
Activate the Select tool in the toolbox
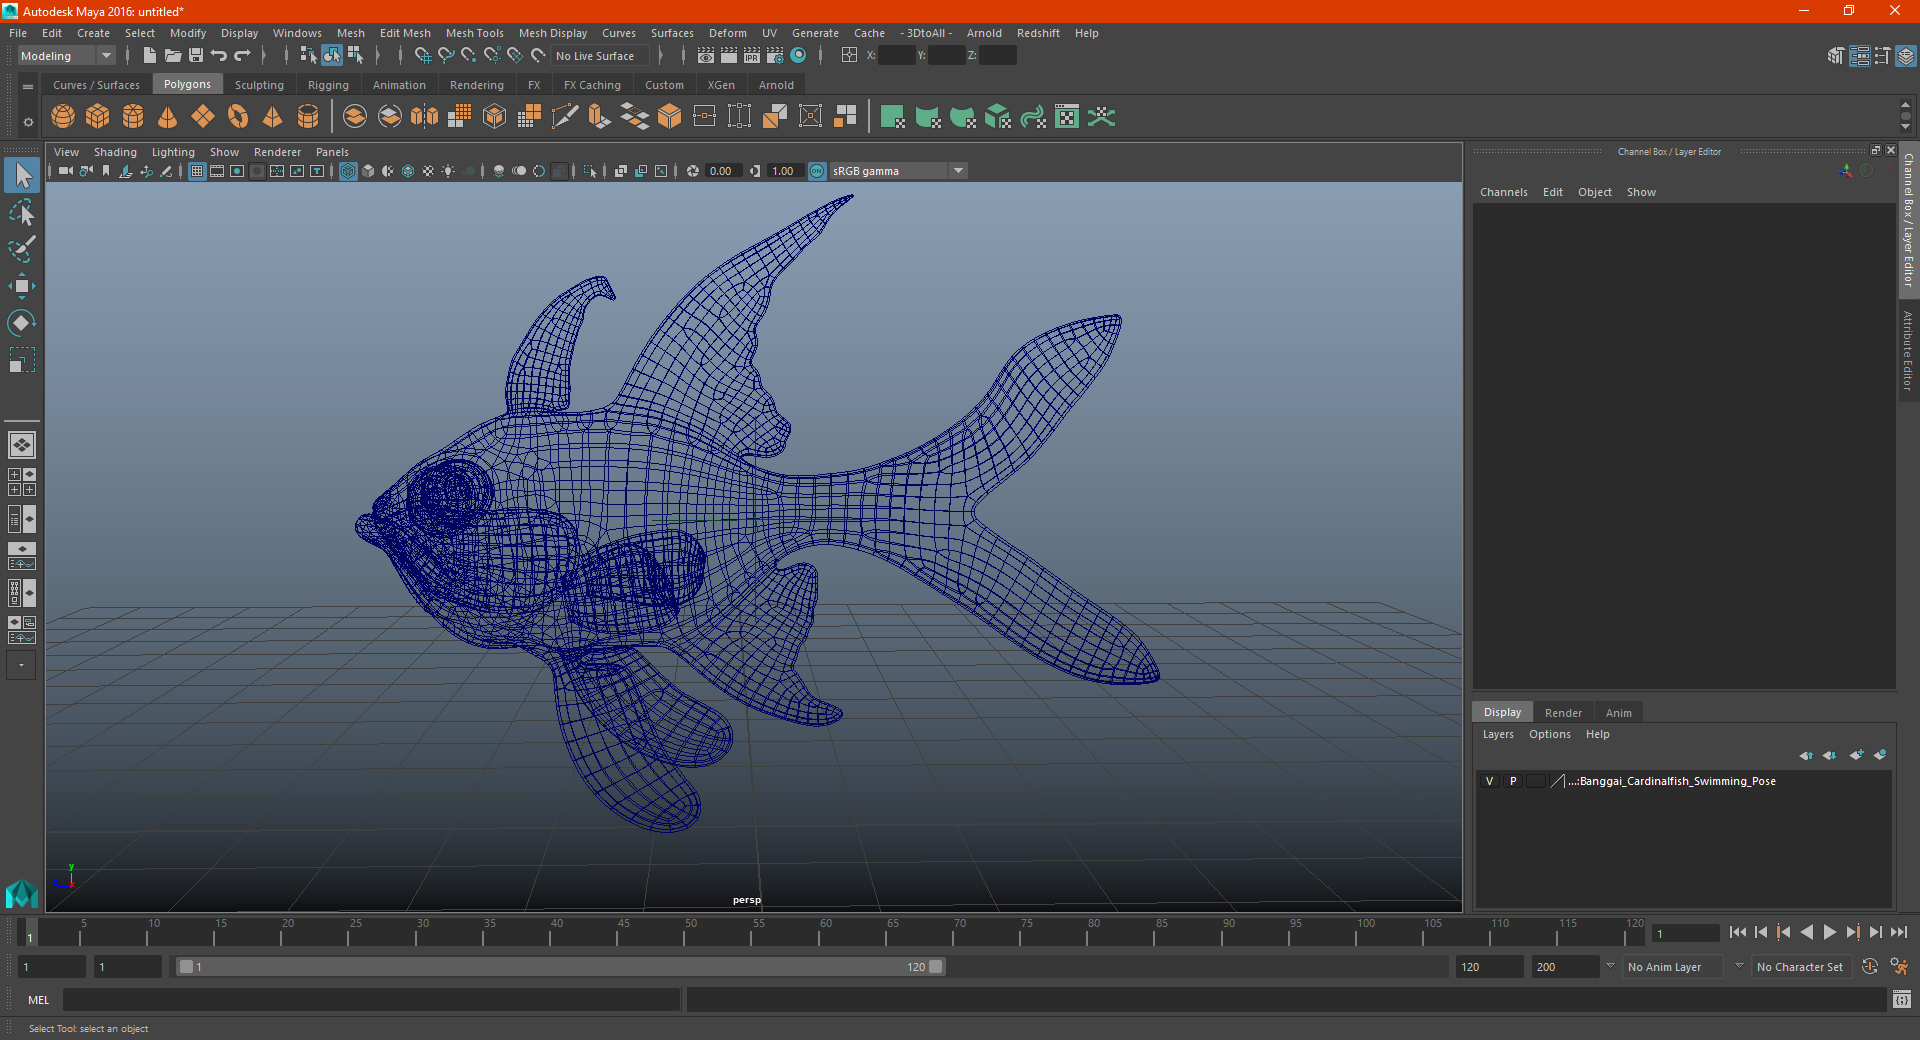click(22, 176)
